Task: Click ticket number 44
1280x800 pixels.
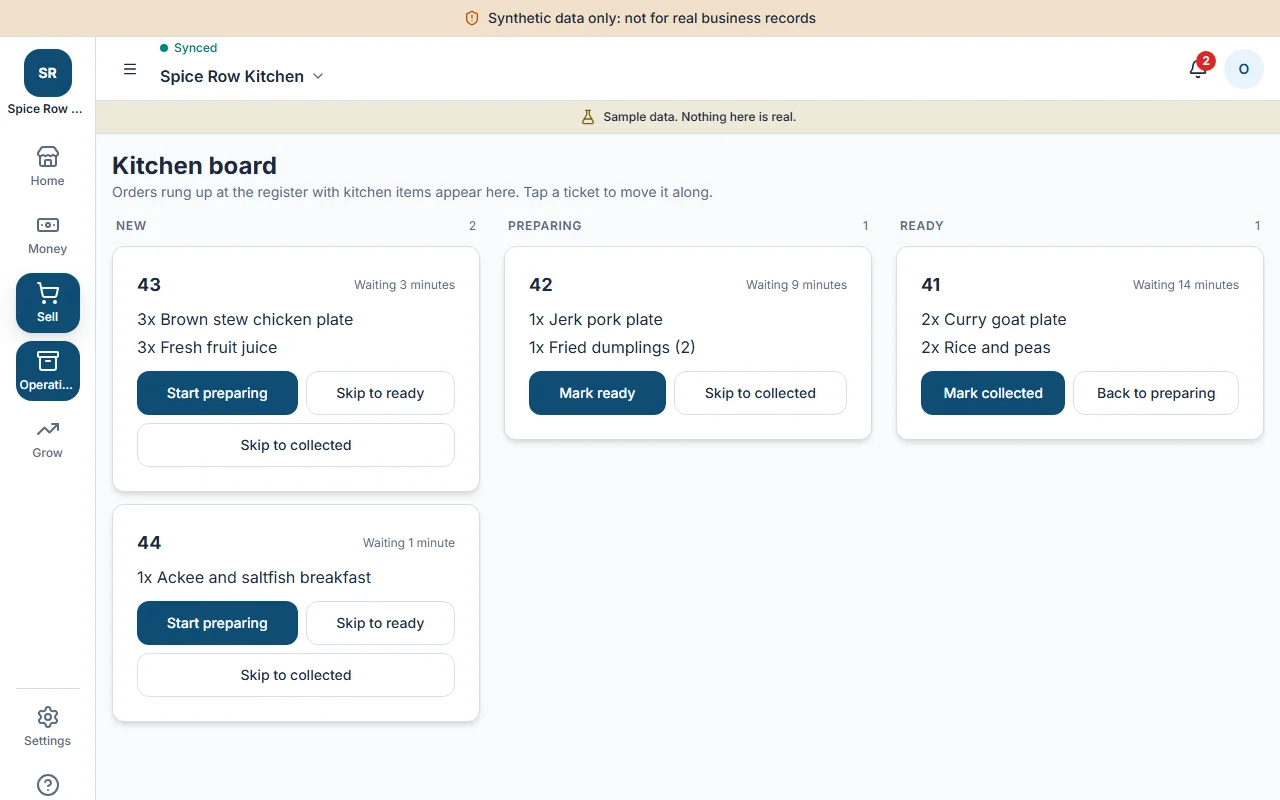Action: 149,543
